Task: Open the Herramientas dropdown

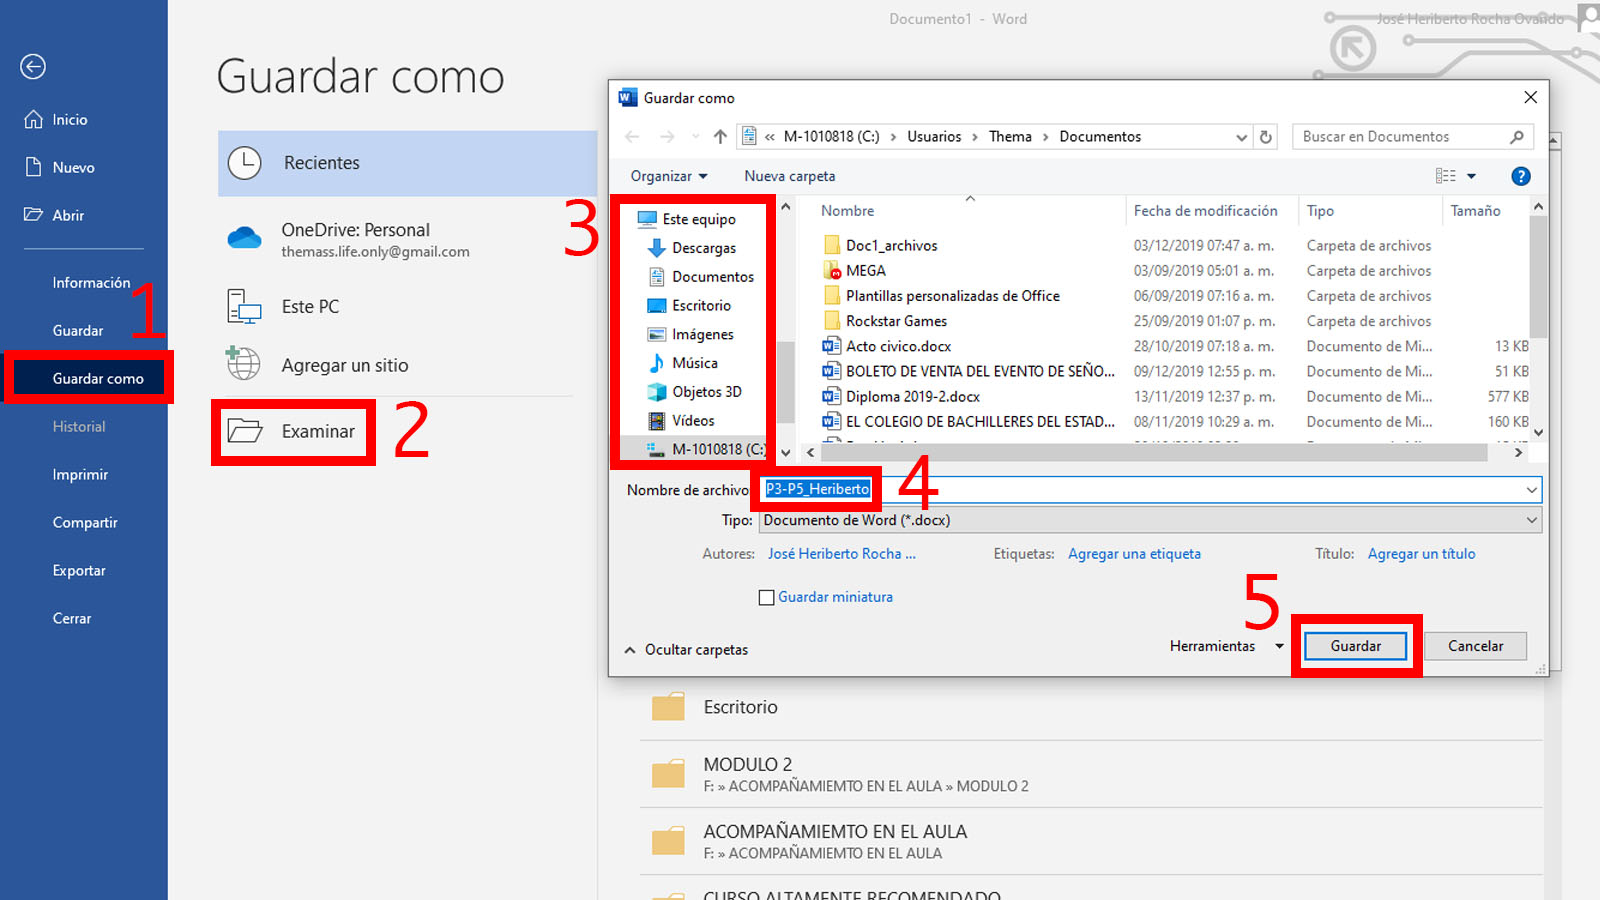Action: [x=1226, y=646]
